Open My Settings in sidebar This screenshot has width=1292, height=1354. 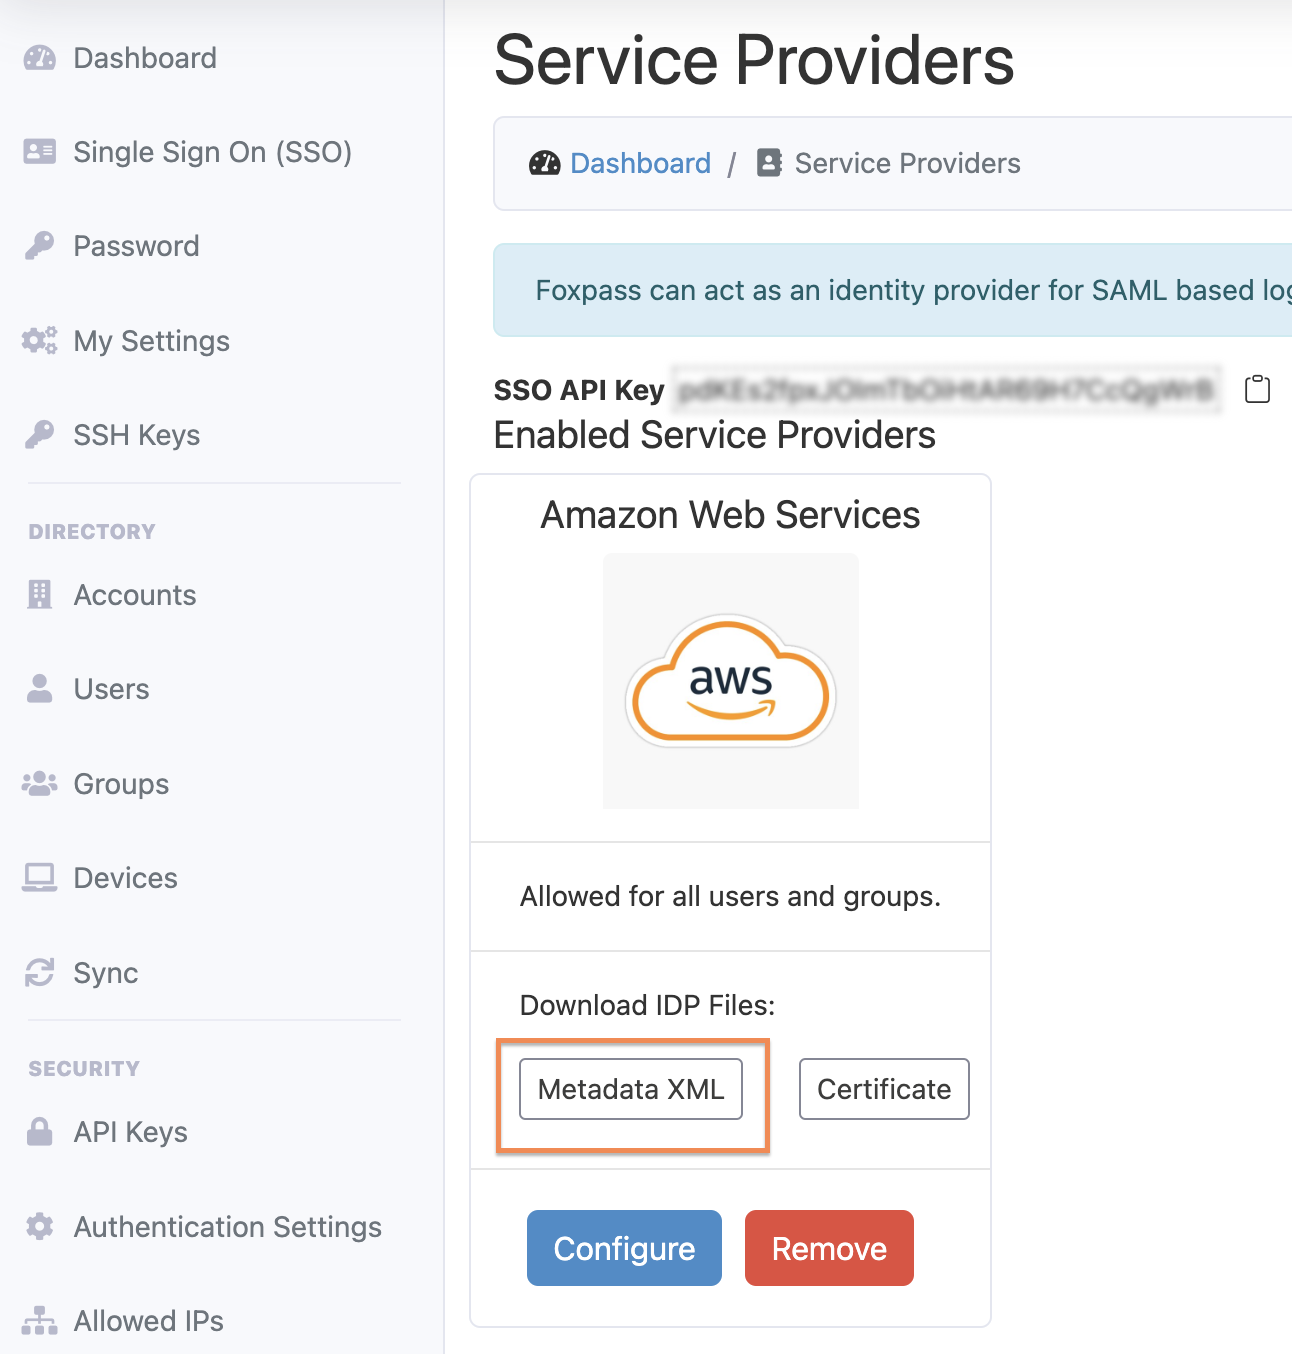(152, 341)
